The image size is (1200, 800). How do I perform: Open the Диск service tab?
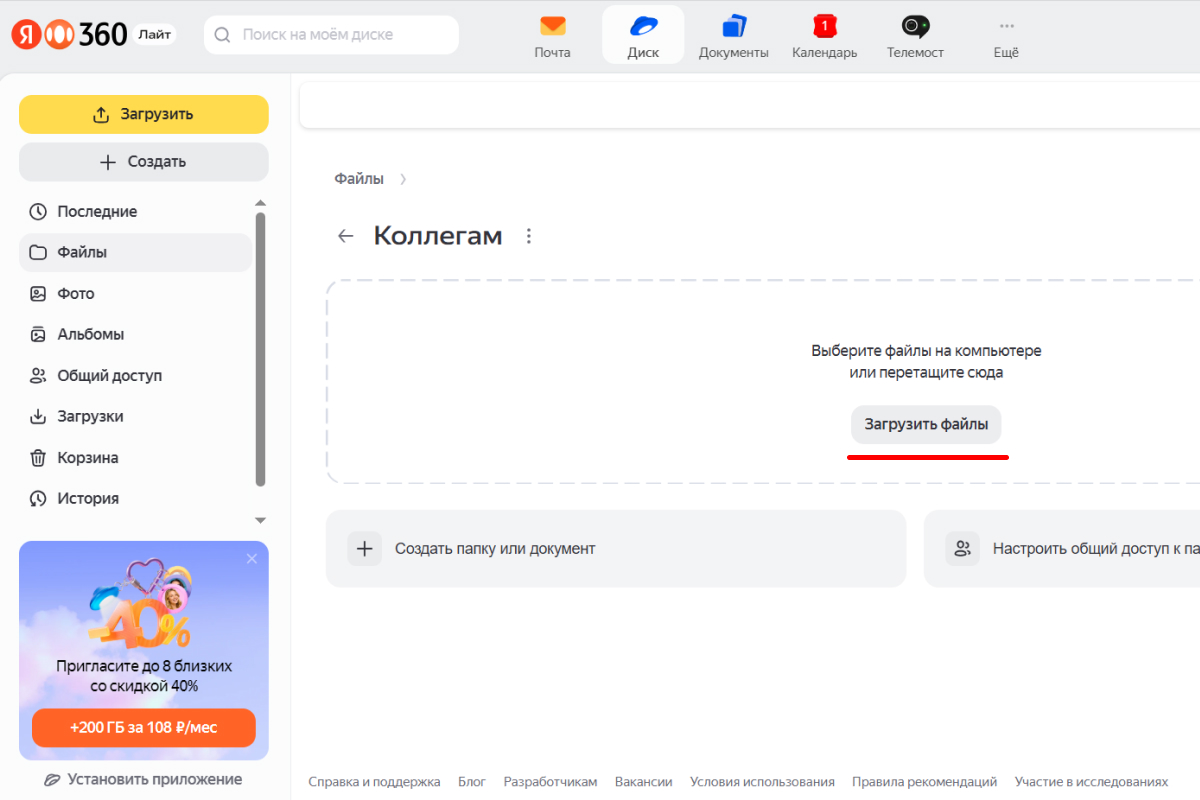click(643, 35)
